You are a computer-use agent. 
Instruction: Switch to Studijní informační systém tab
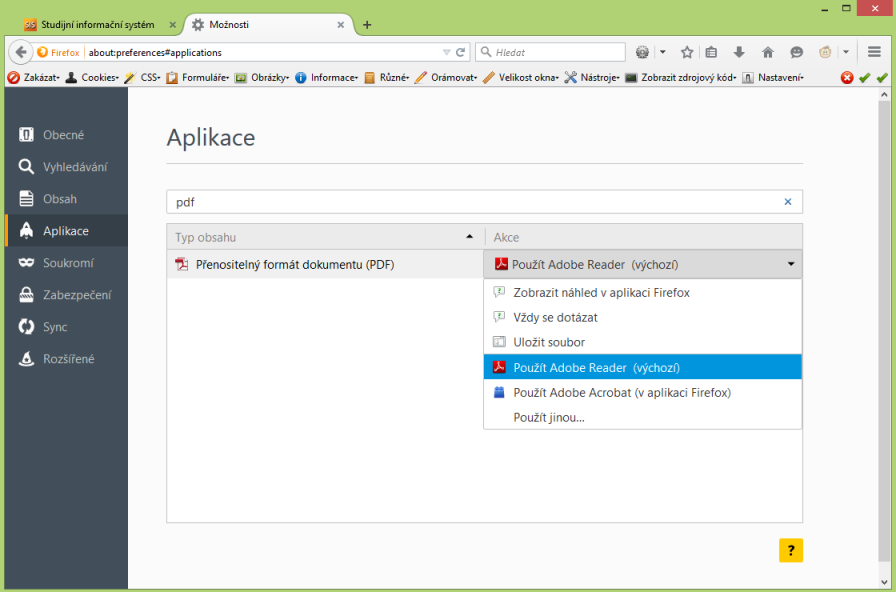point(97,24)
